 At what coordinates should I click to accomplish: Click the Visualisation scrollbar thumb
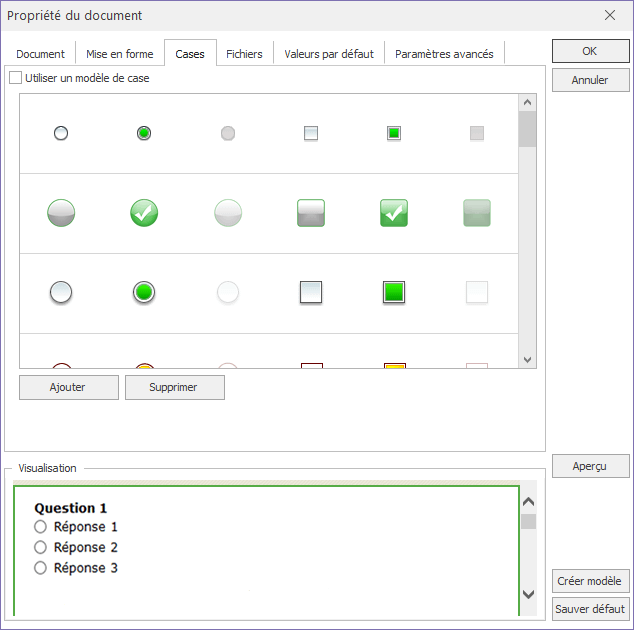pyautogui.click(x=528, y=521)
